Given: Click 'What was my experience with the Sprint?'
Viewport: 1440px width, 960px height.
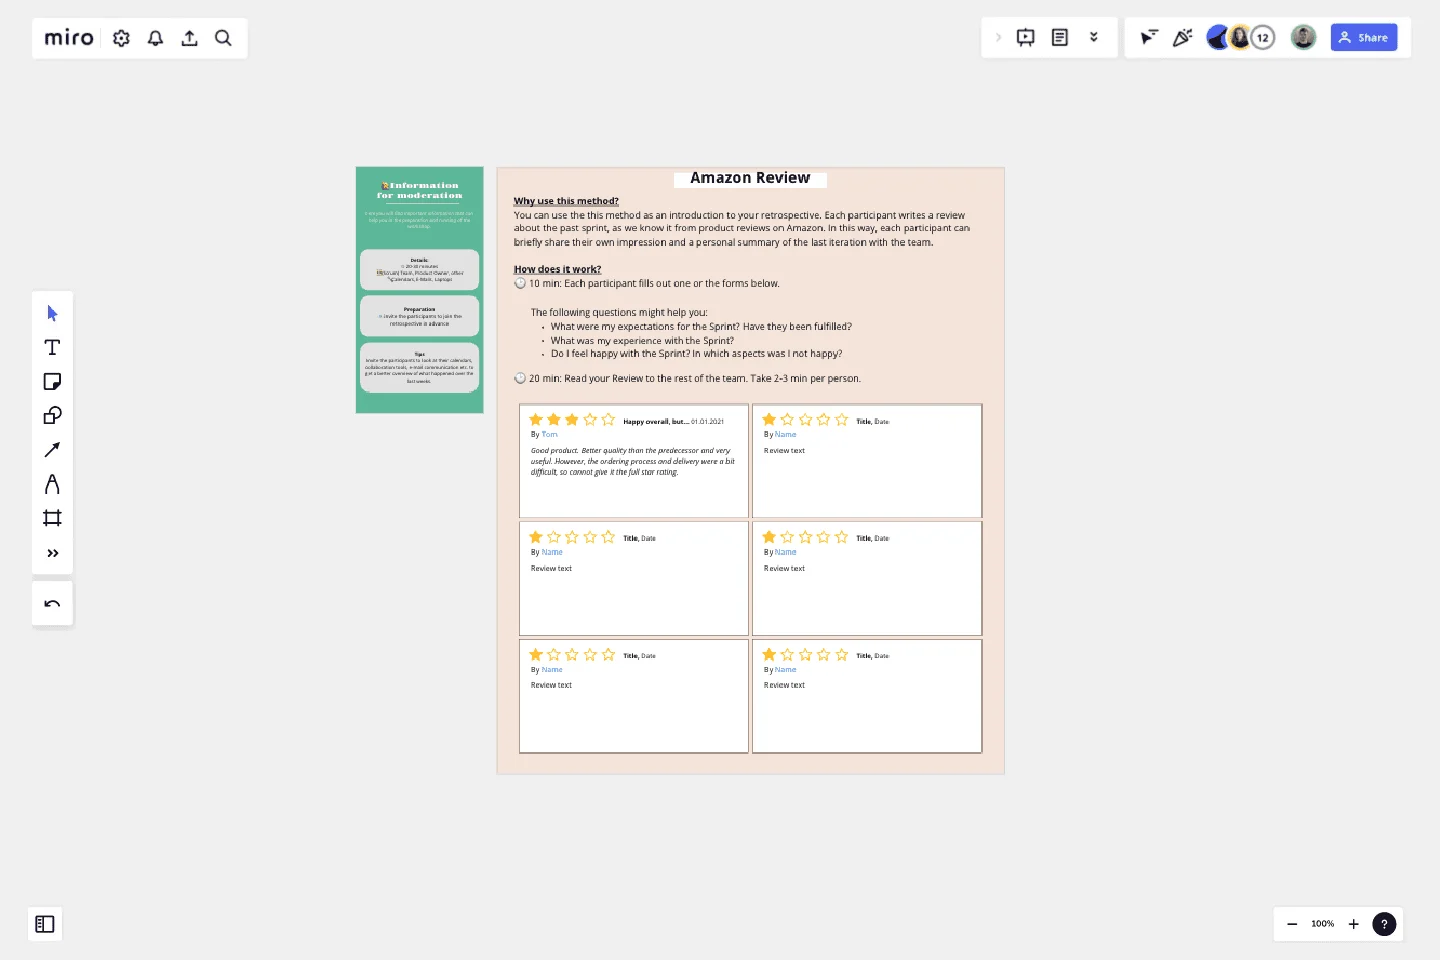Looking at the screenshot, I should pos(642,341).
